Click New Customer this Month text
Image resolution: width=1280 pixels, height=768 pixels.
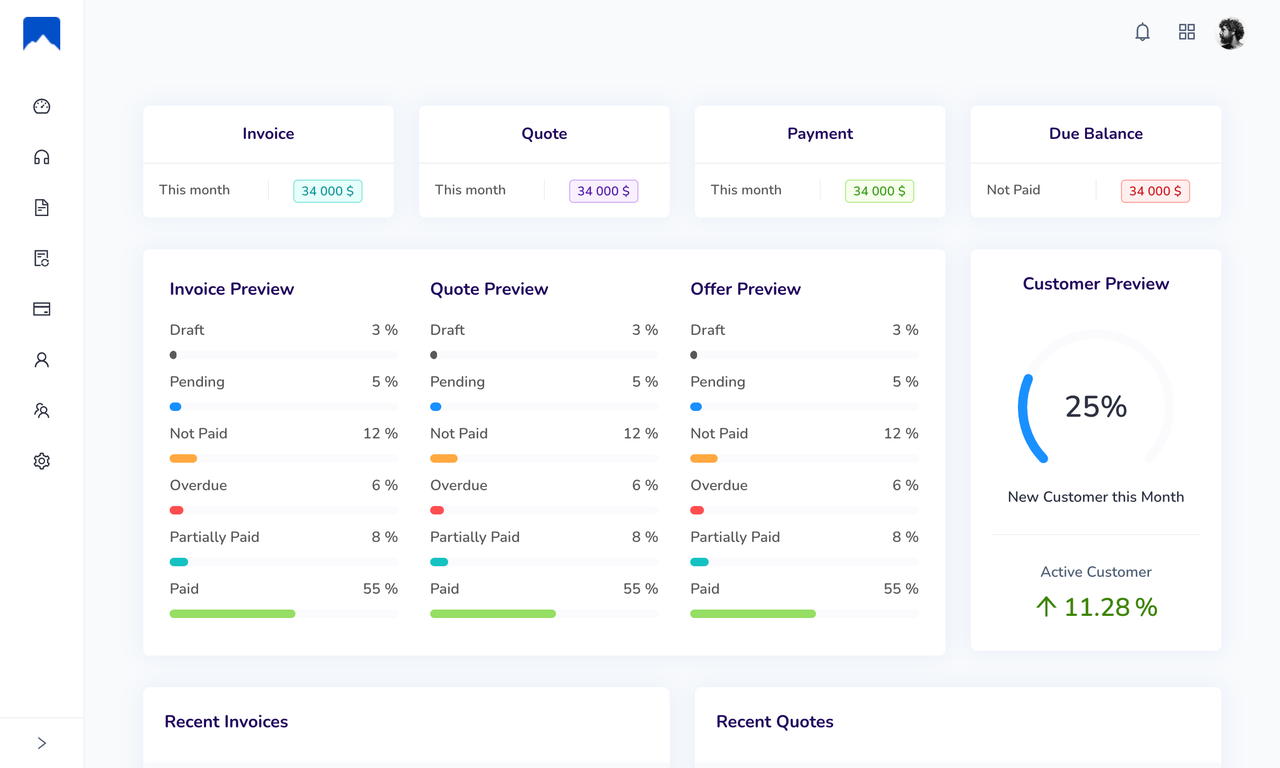point(1096,497)
